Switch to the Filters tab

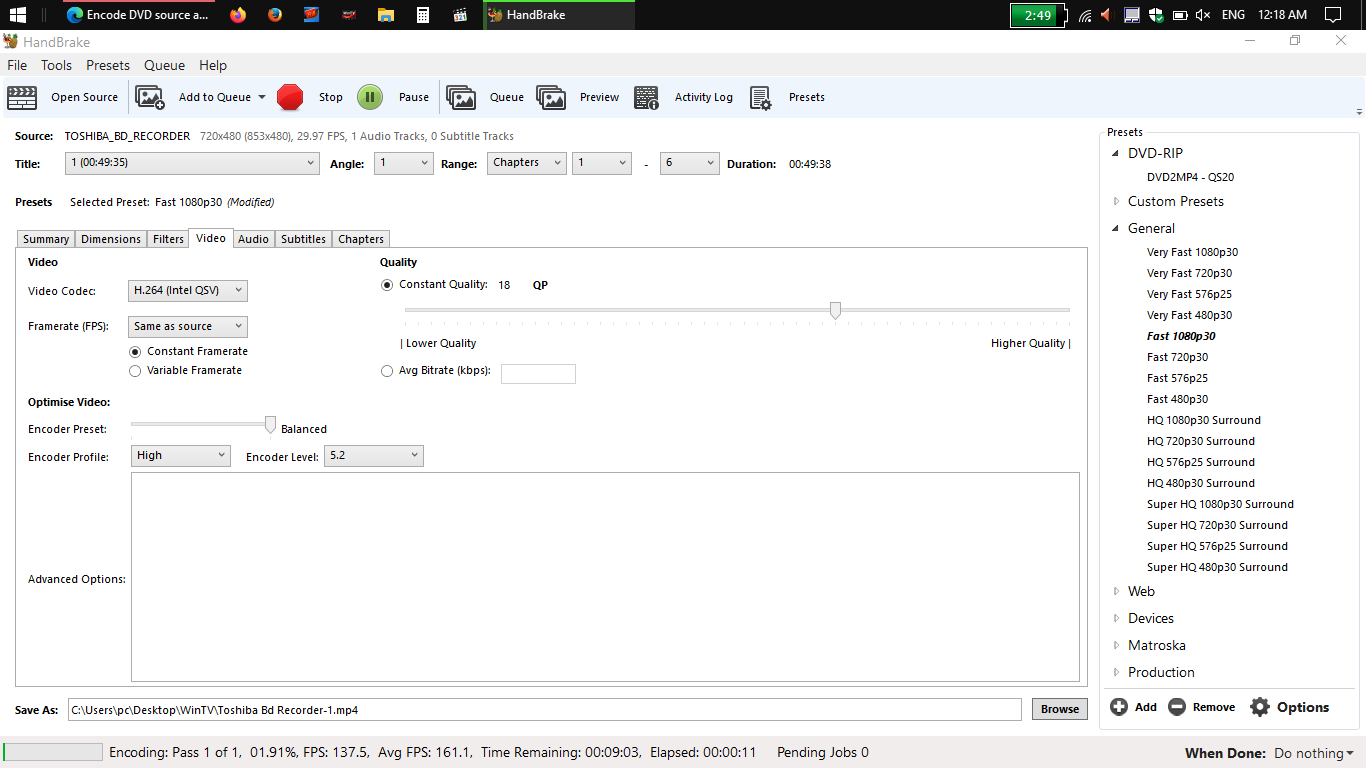168,239
